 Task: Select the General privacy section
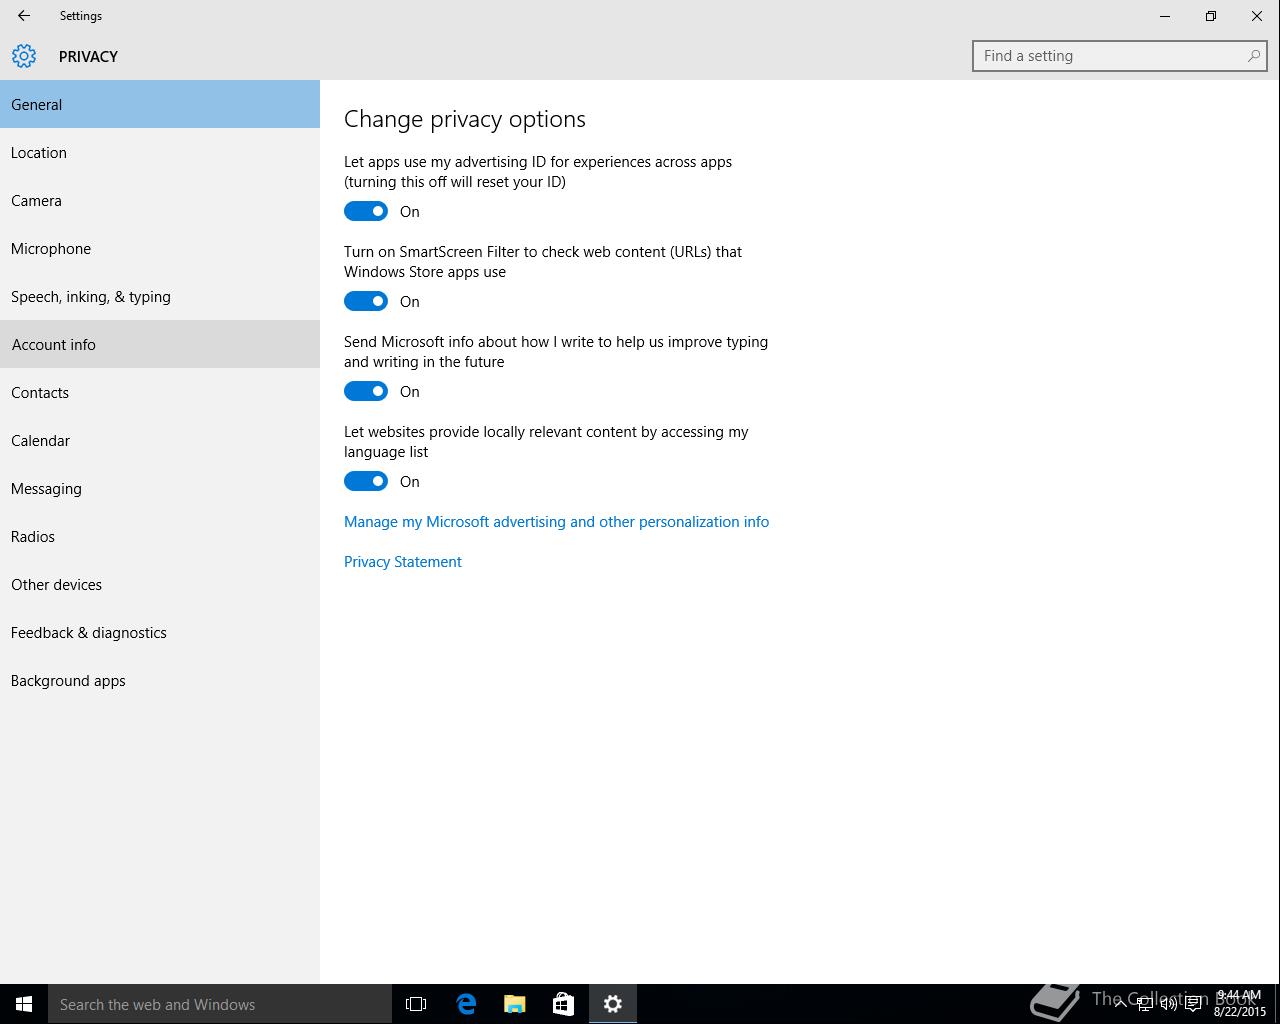pyautogui.click(x=160, y=104)
